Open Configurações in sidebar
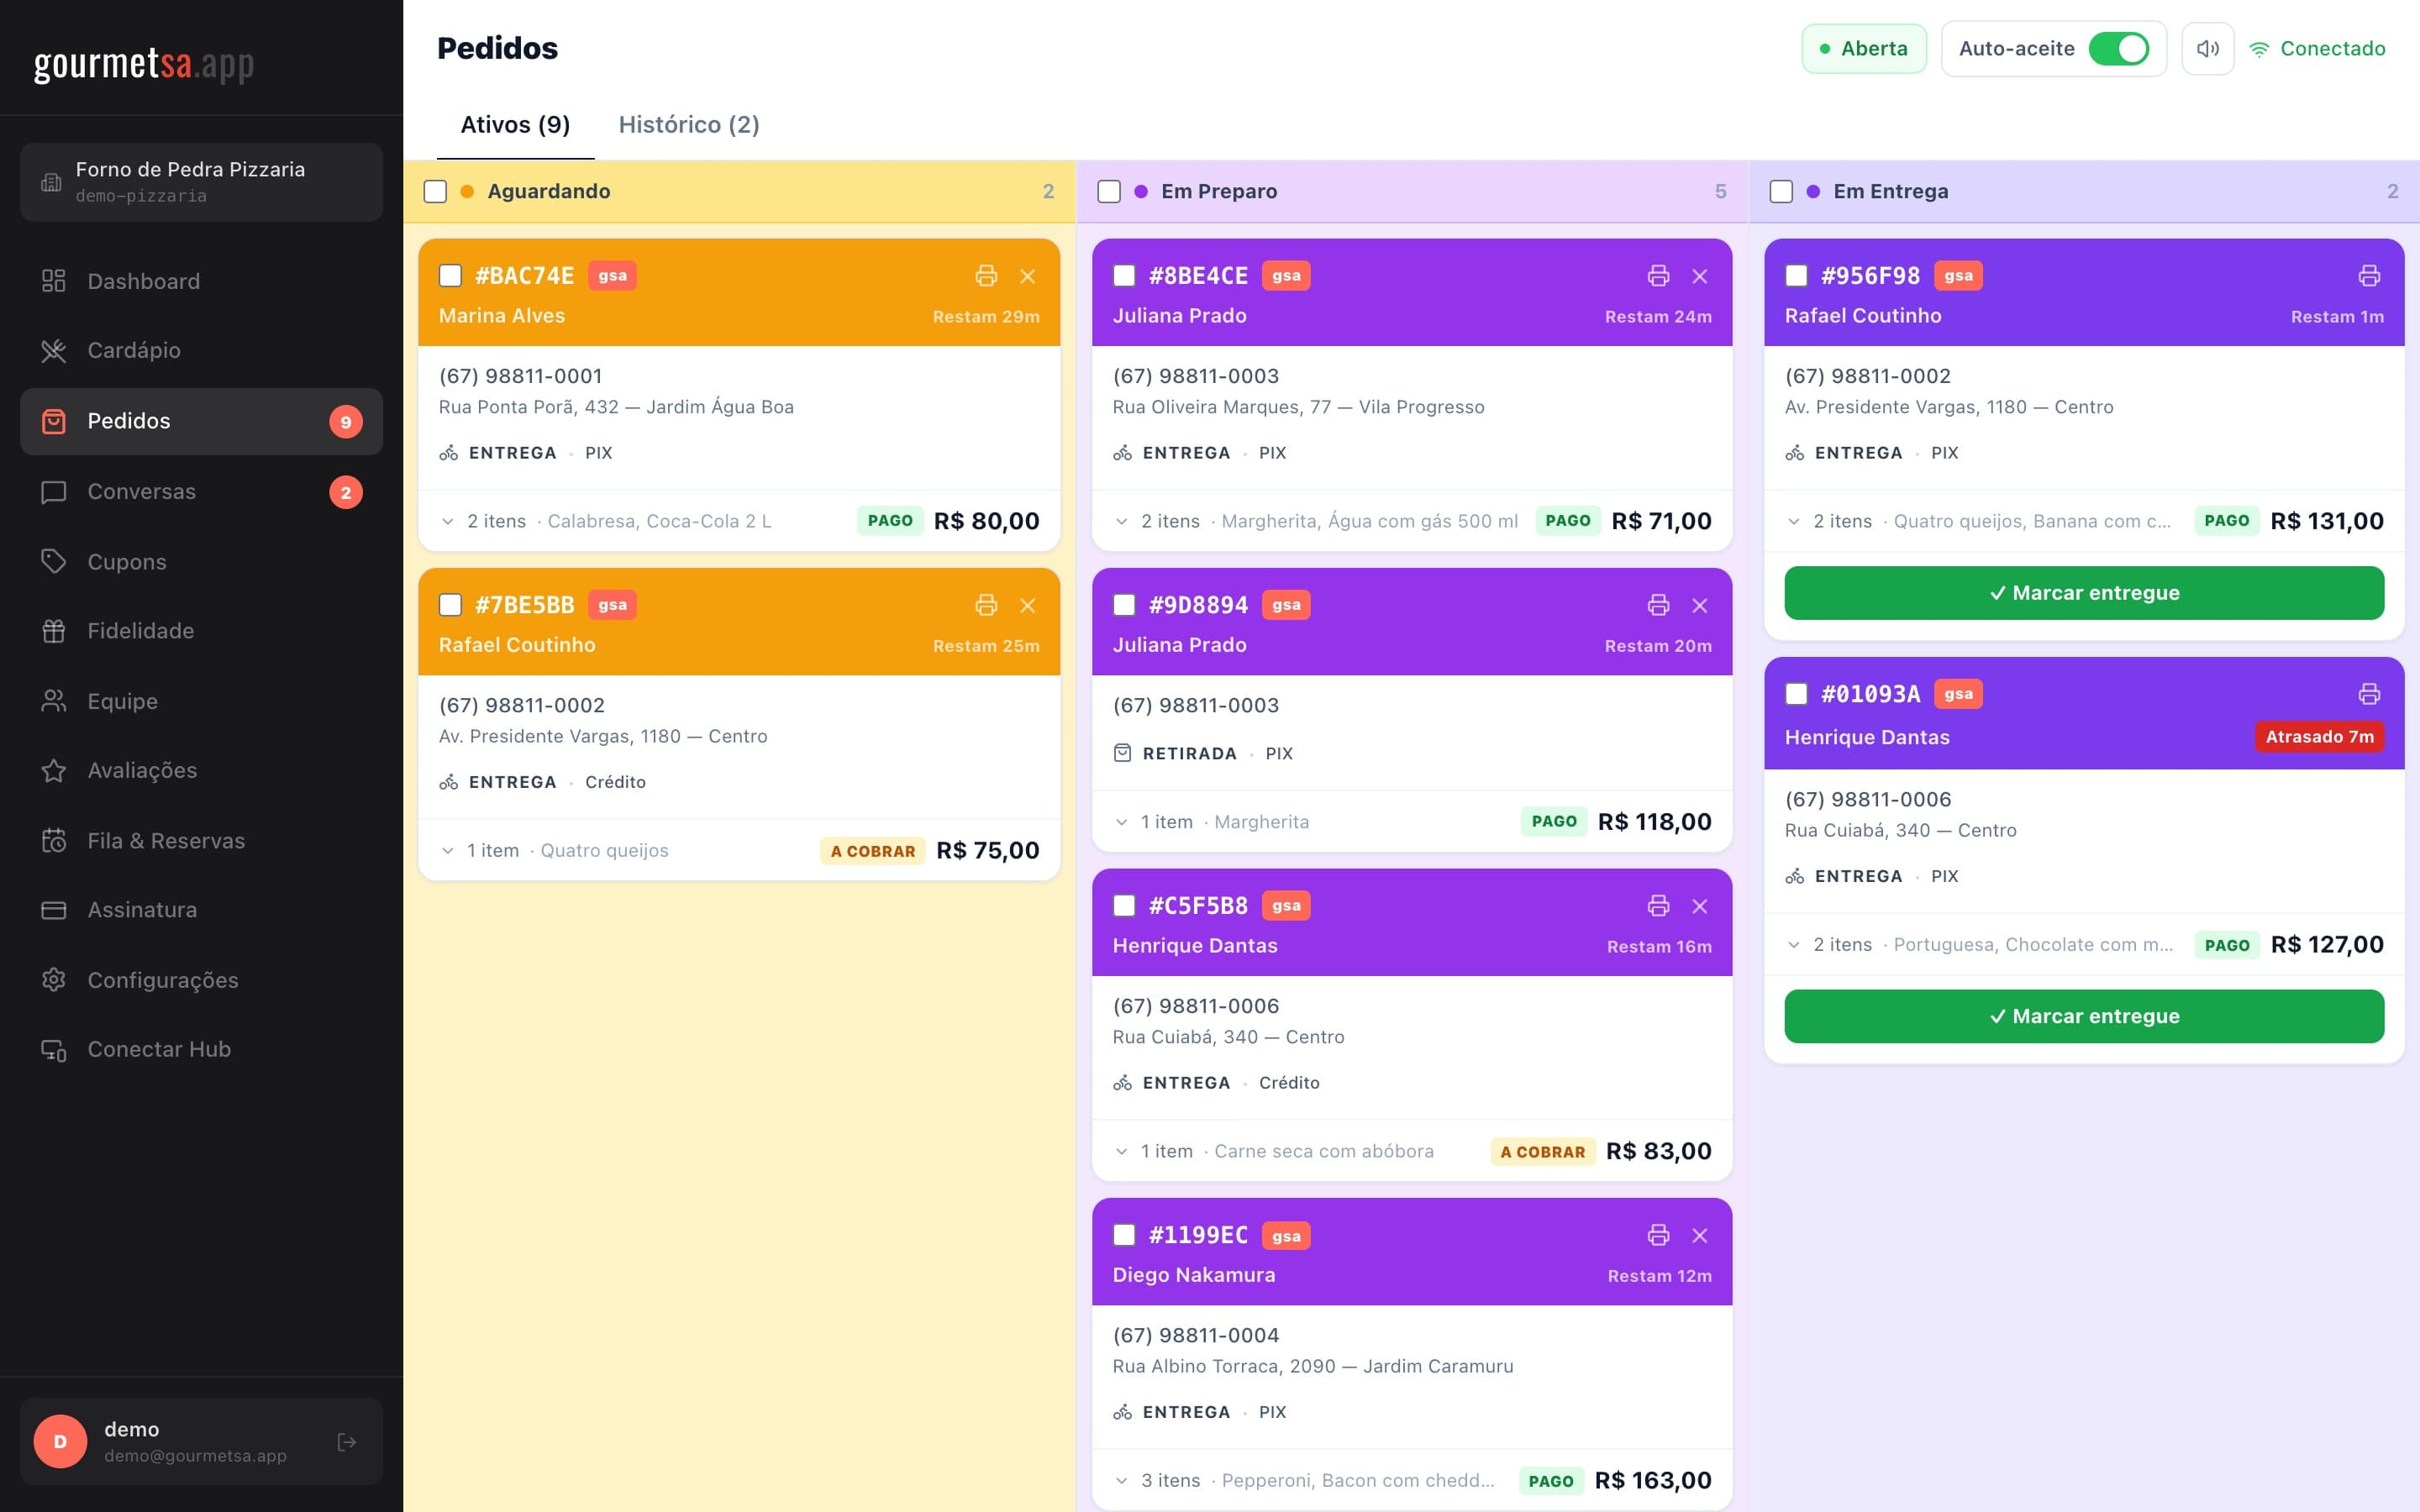Viewport: 2420px width, 1512px height. [x=201, y=980]
